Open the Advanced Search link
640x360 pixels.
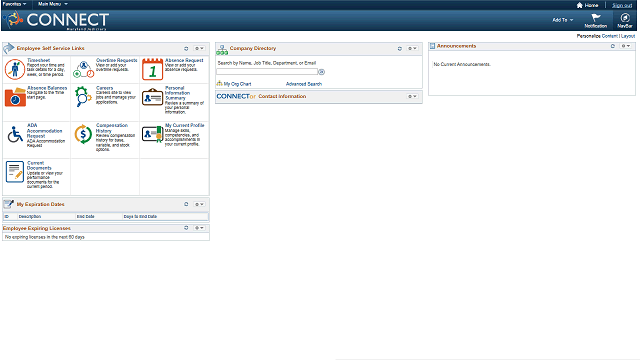pyautogui.click(x=304, y=84)
